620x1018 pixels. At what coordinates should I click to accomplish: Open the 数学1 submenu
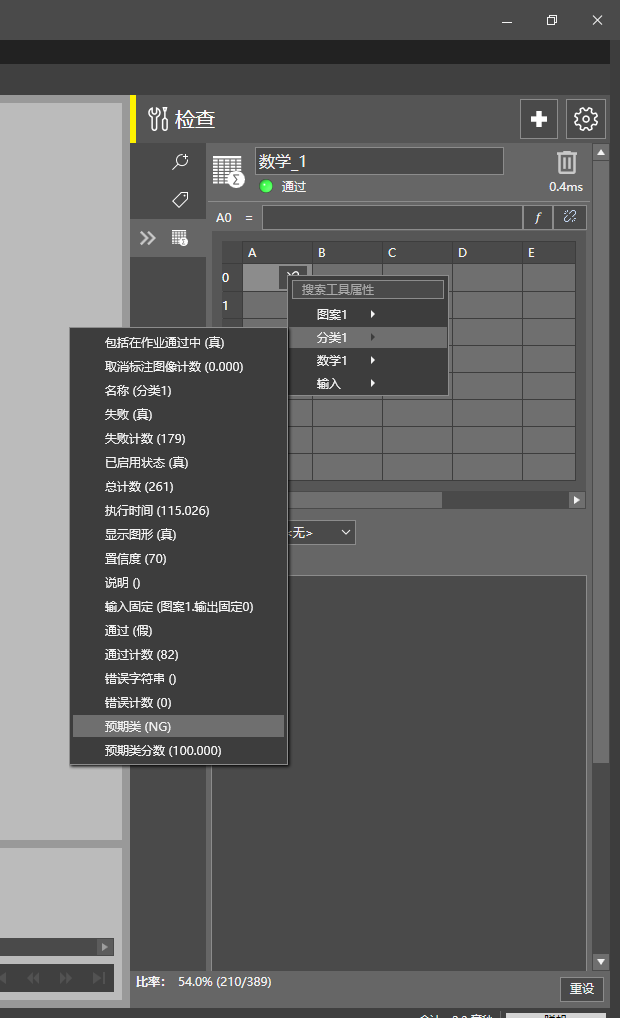tap(368, 360)
